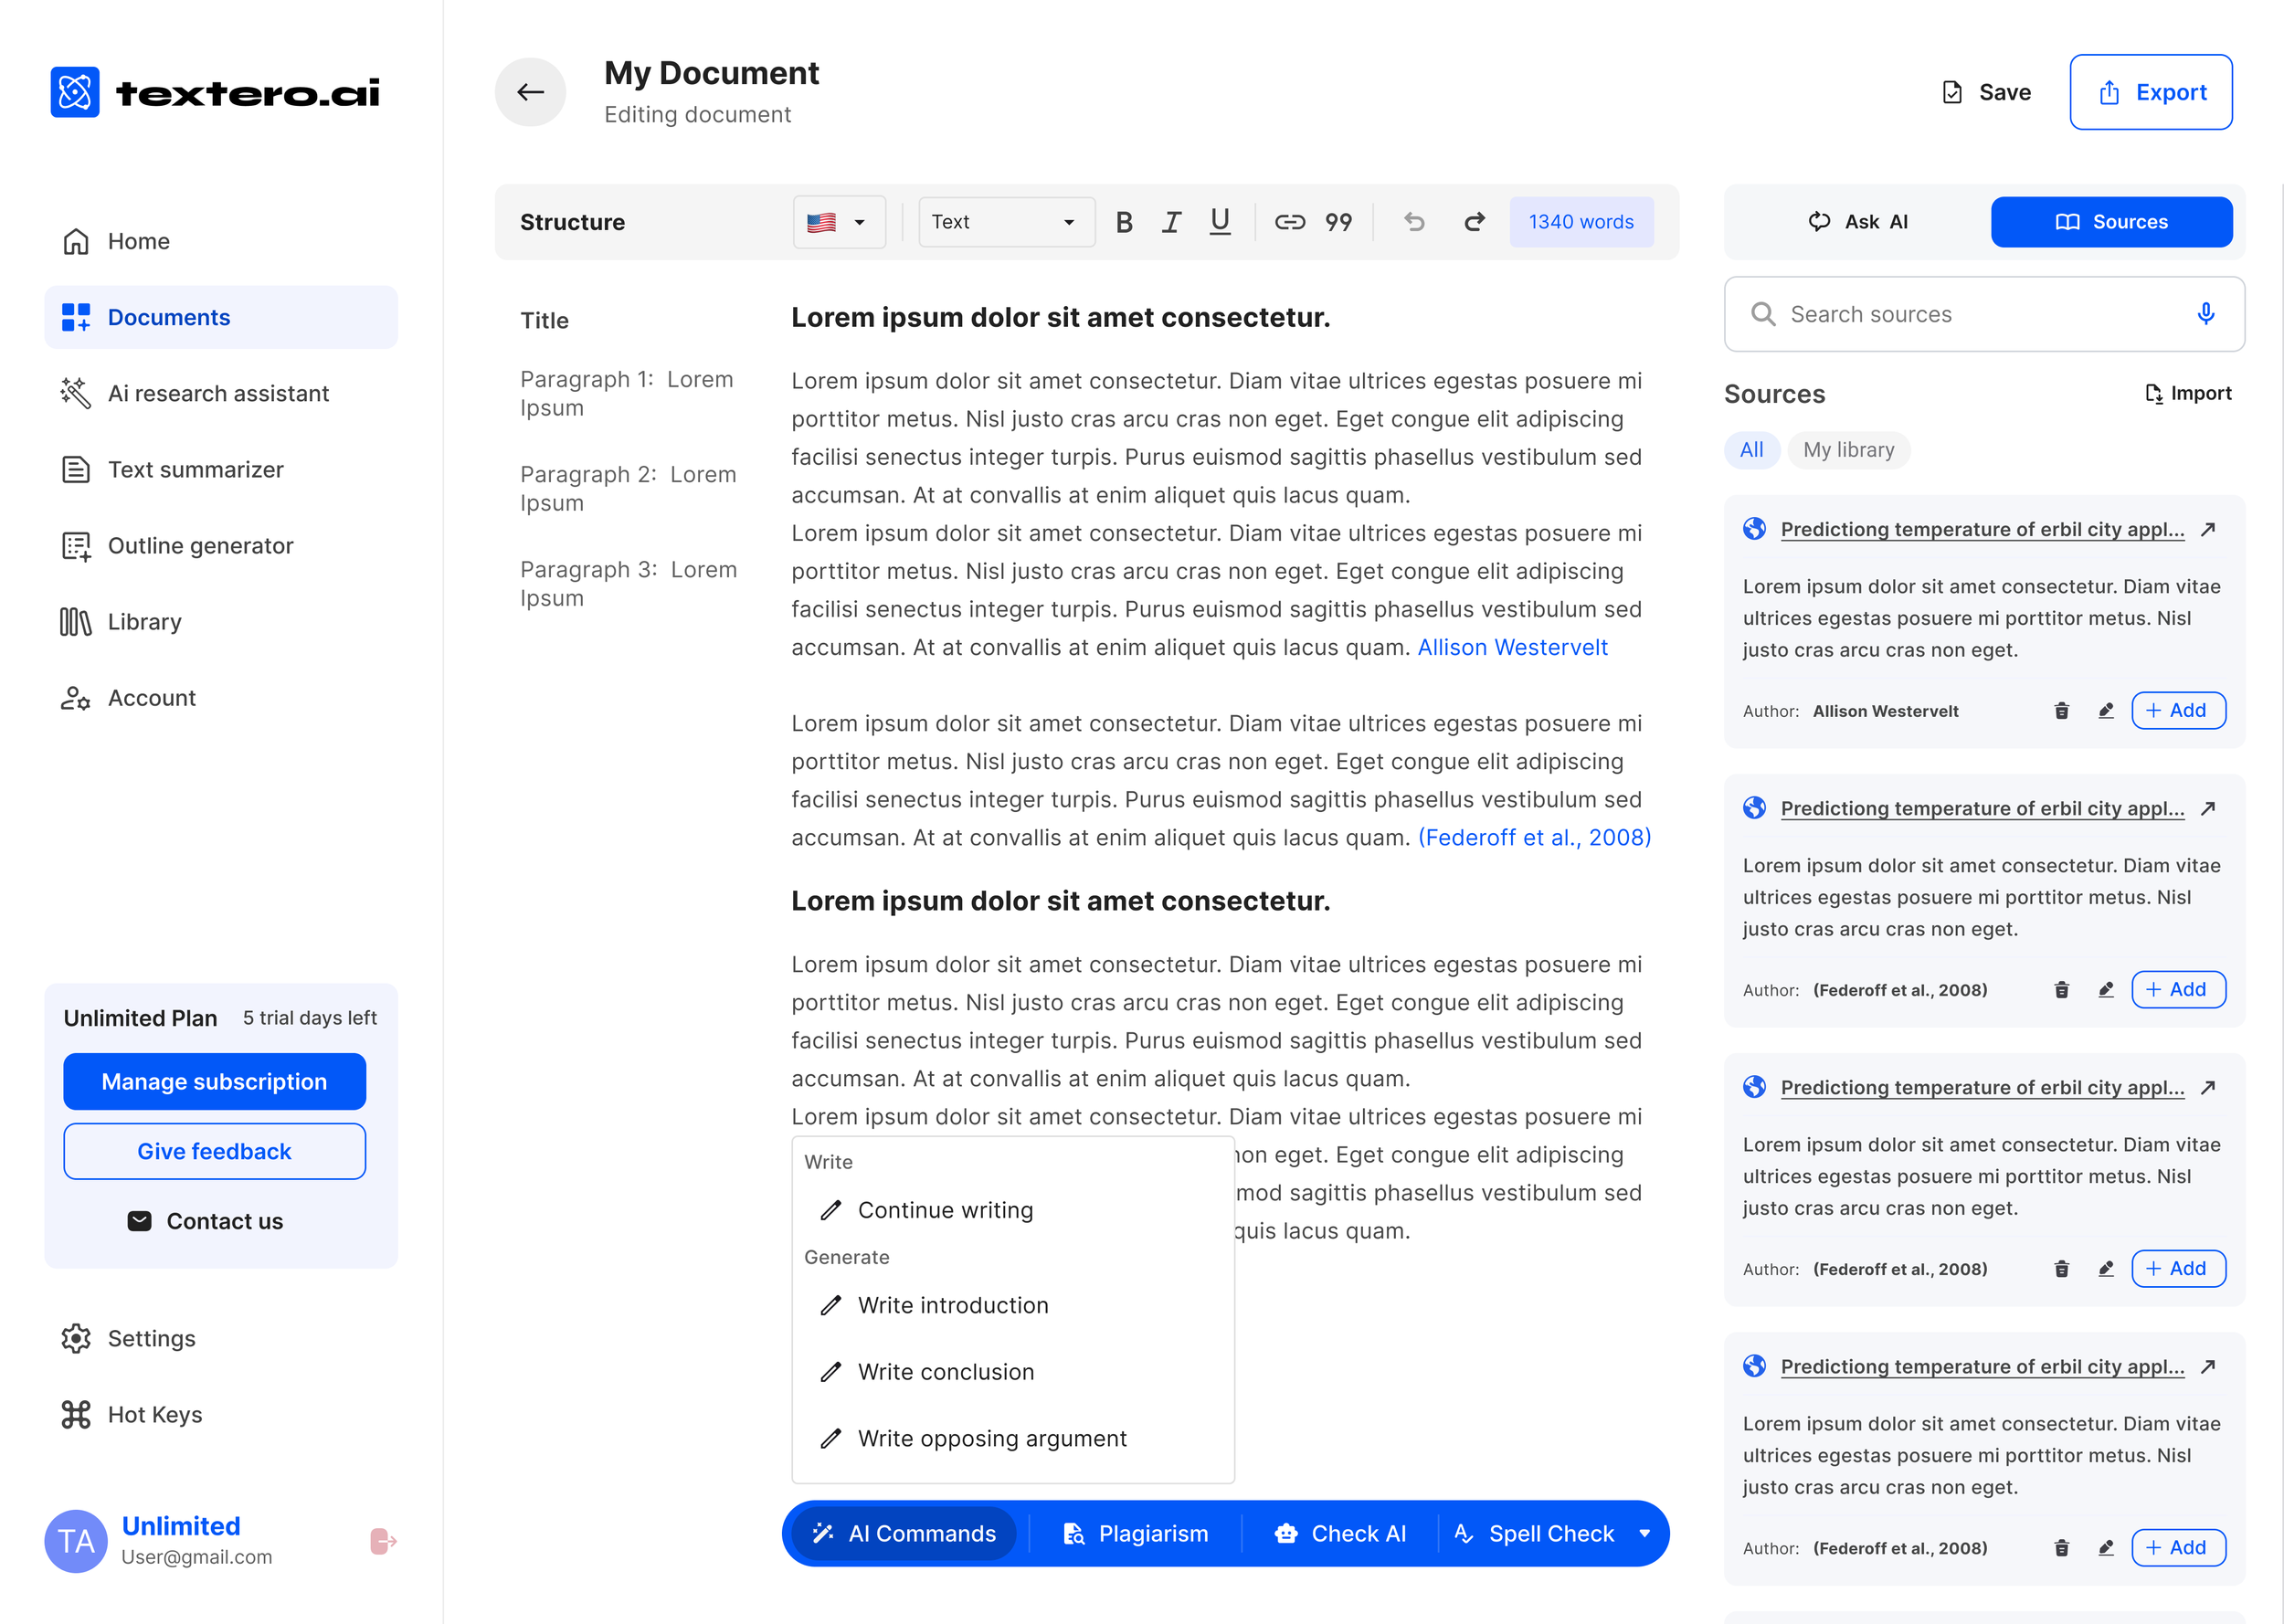Click the redo arrow
Viewport: 2284px width, 1624px height.
pos(1474,222)
